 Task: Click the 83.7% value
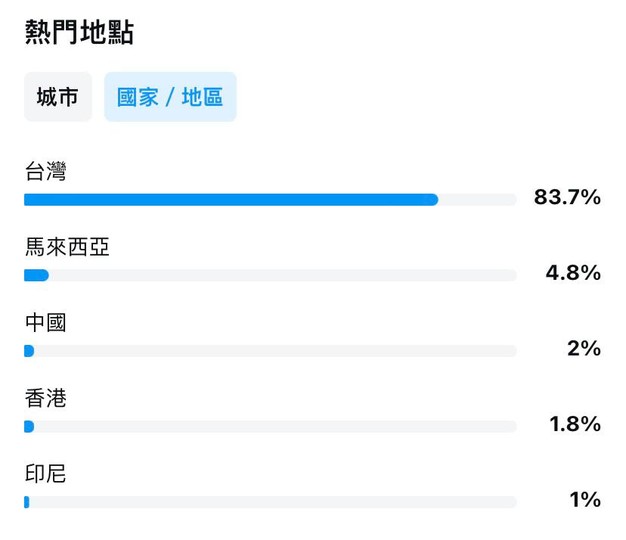(567, 197)
